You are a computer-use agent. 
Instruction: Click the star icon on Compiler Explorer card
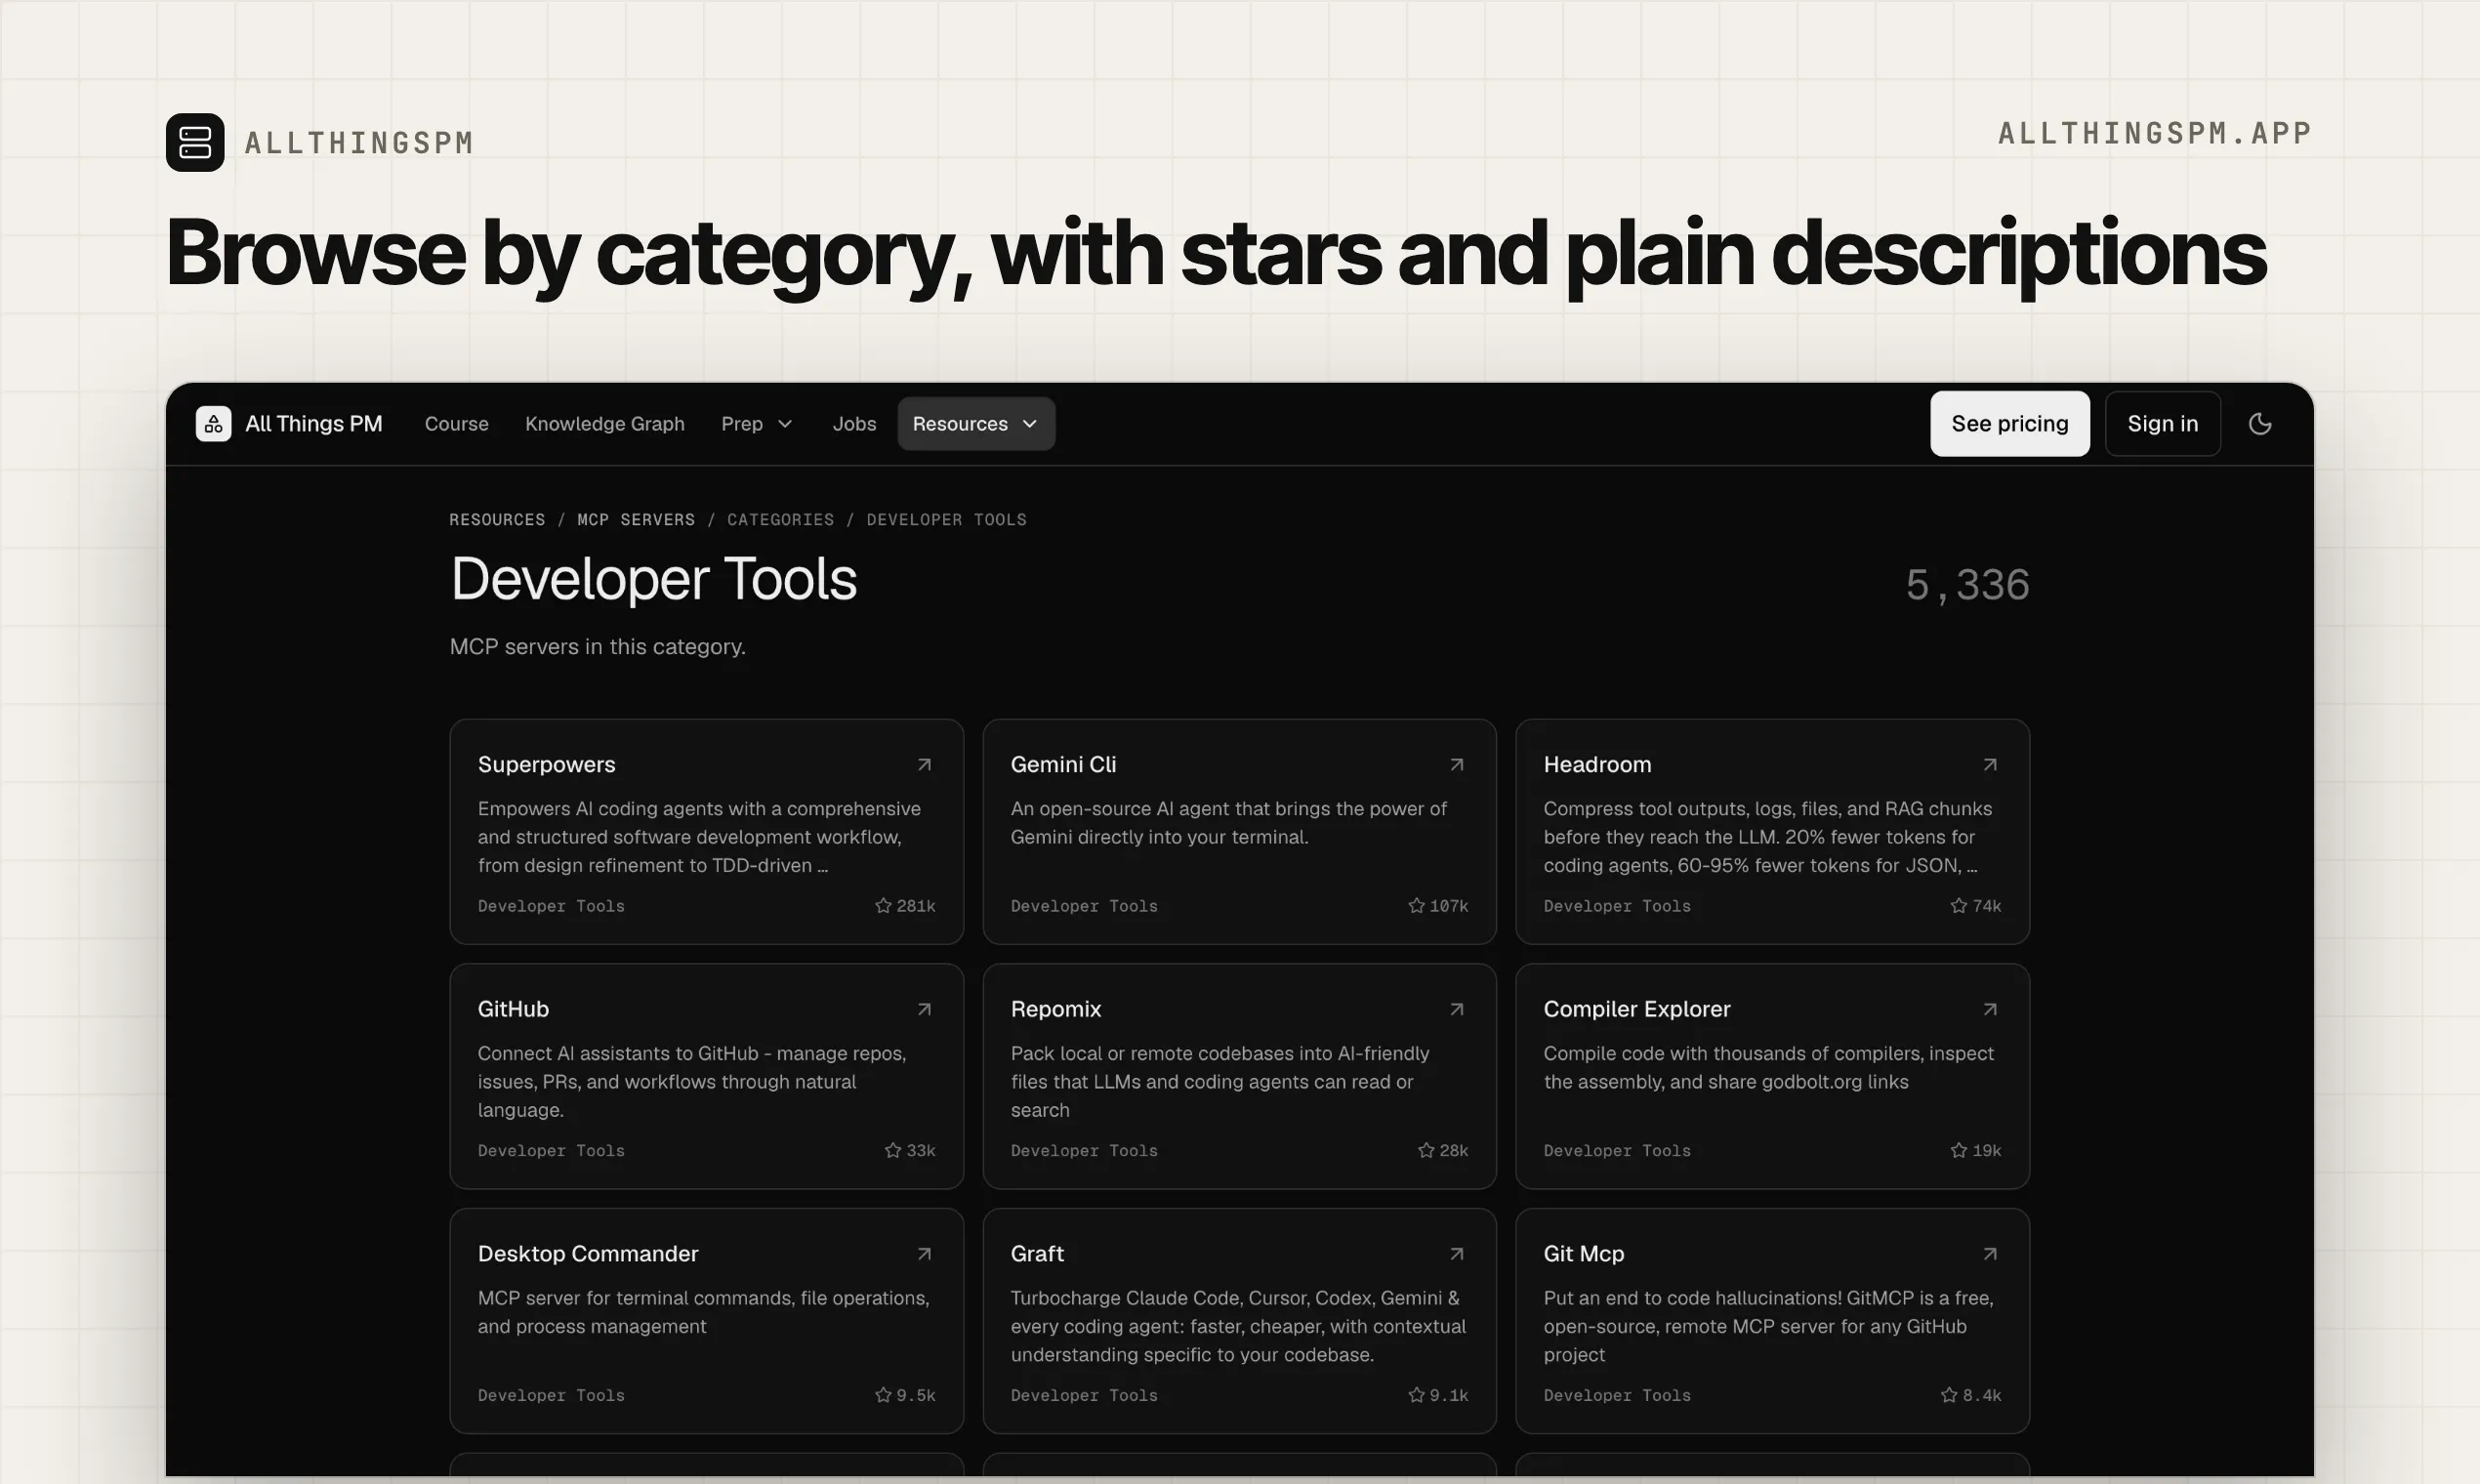[x=1959, y=1151]
